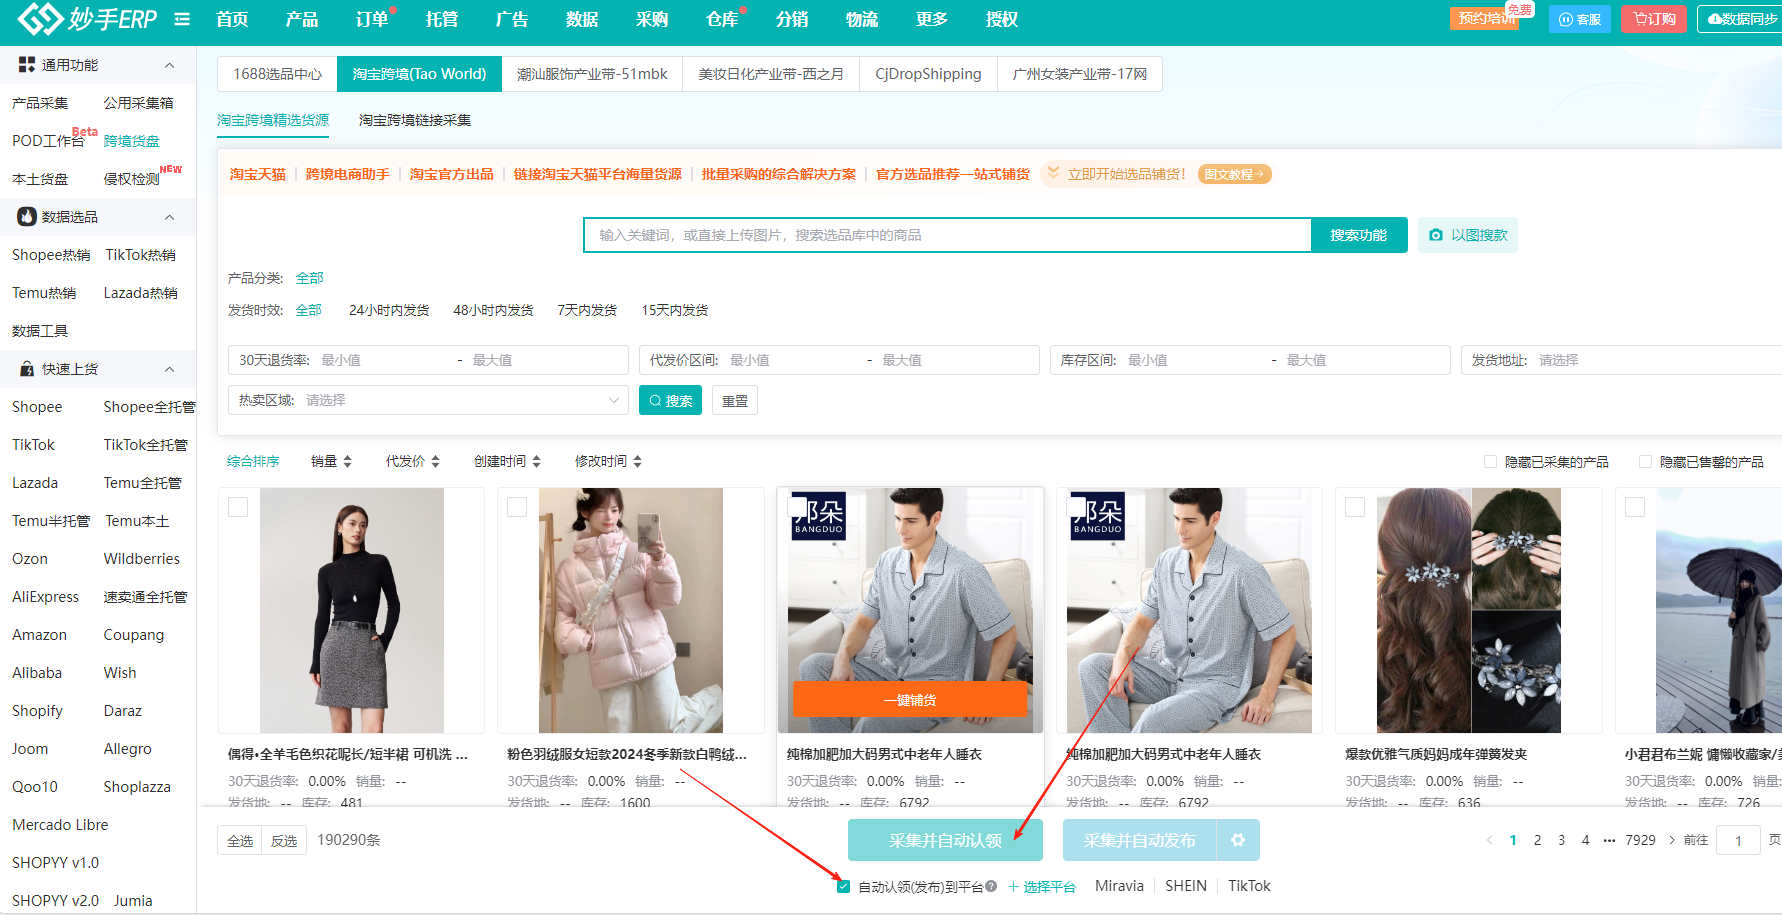Click 预约培训 free training badge
Image resolution: width=1782 pixels, height=915 pixels.
coord(1486,18)
